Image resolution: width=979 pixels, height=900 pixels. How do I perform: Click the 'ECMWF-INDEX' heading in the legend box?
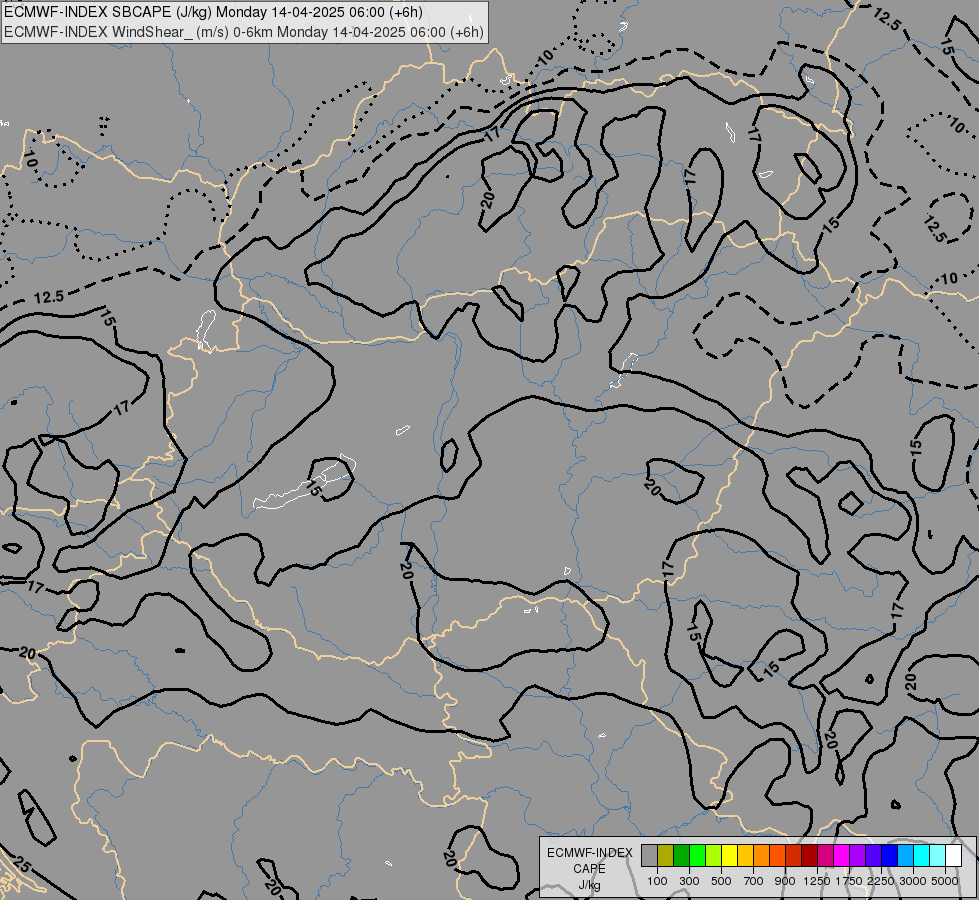point(589,853)
